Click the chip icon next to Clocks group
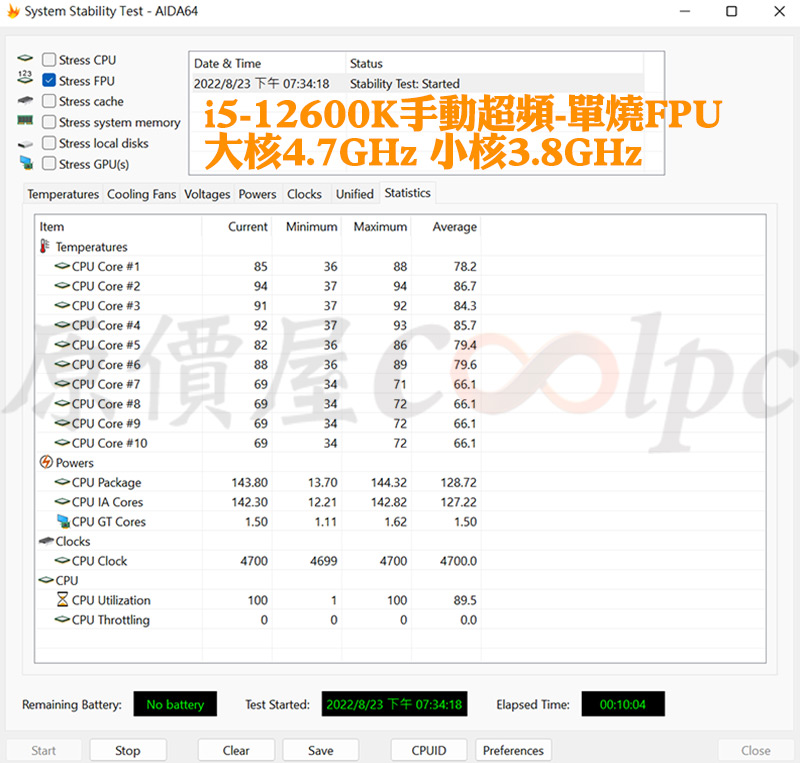The width and height of the screenshot is (800, 763). [46, 540]
